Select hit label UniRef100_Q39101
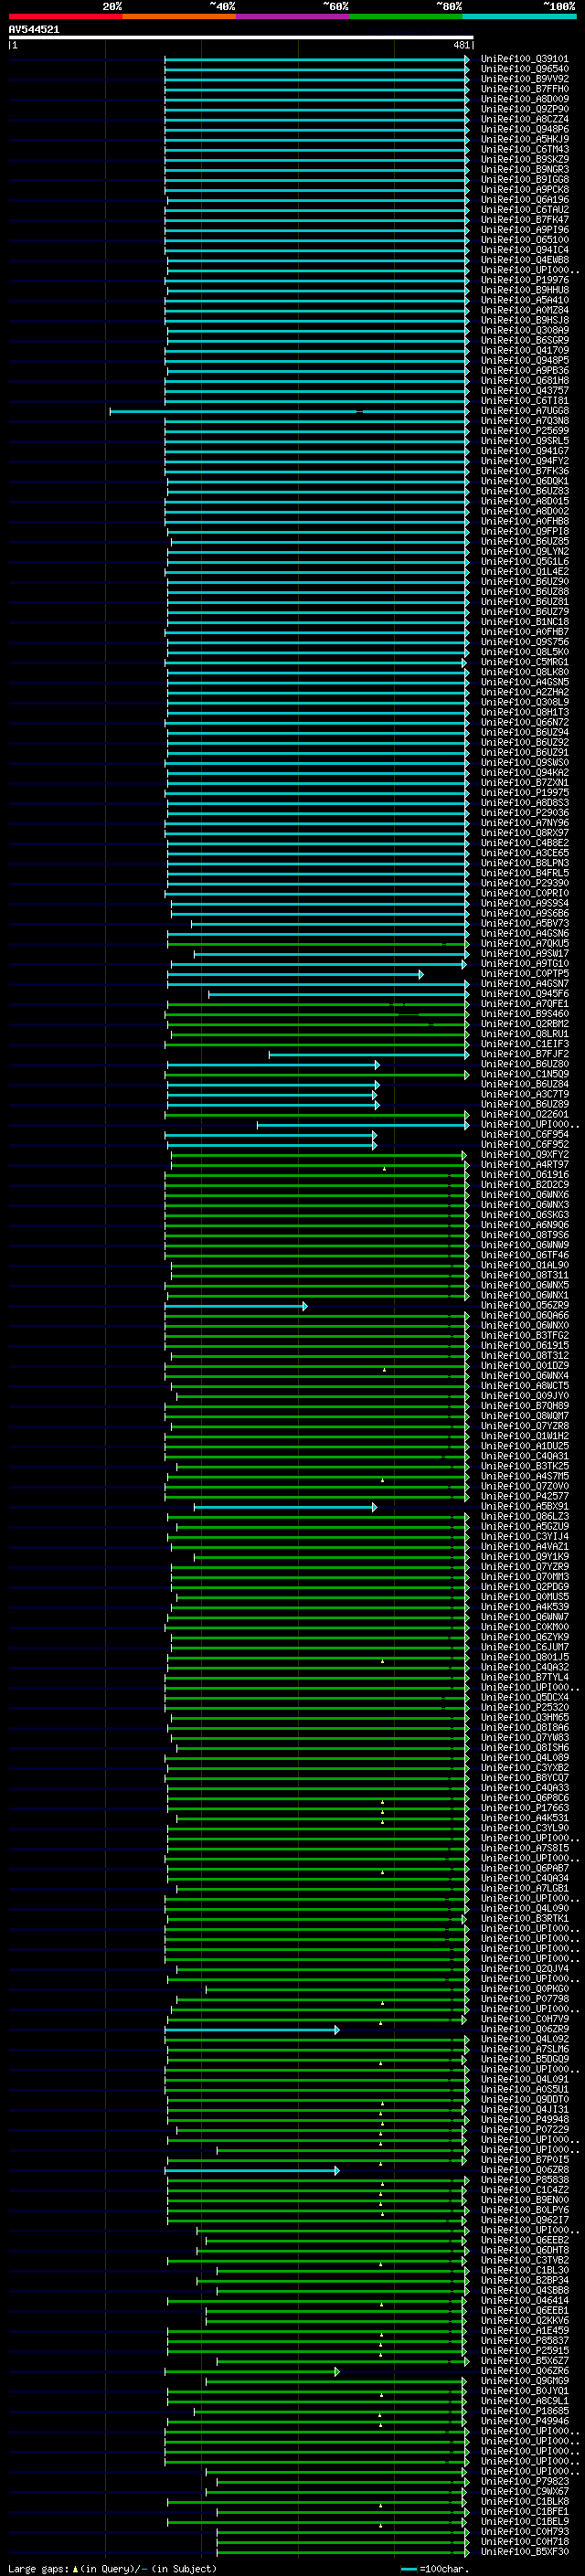This screenshot has height=2576, width=585. [x=524, y=59]
